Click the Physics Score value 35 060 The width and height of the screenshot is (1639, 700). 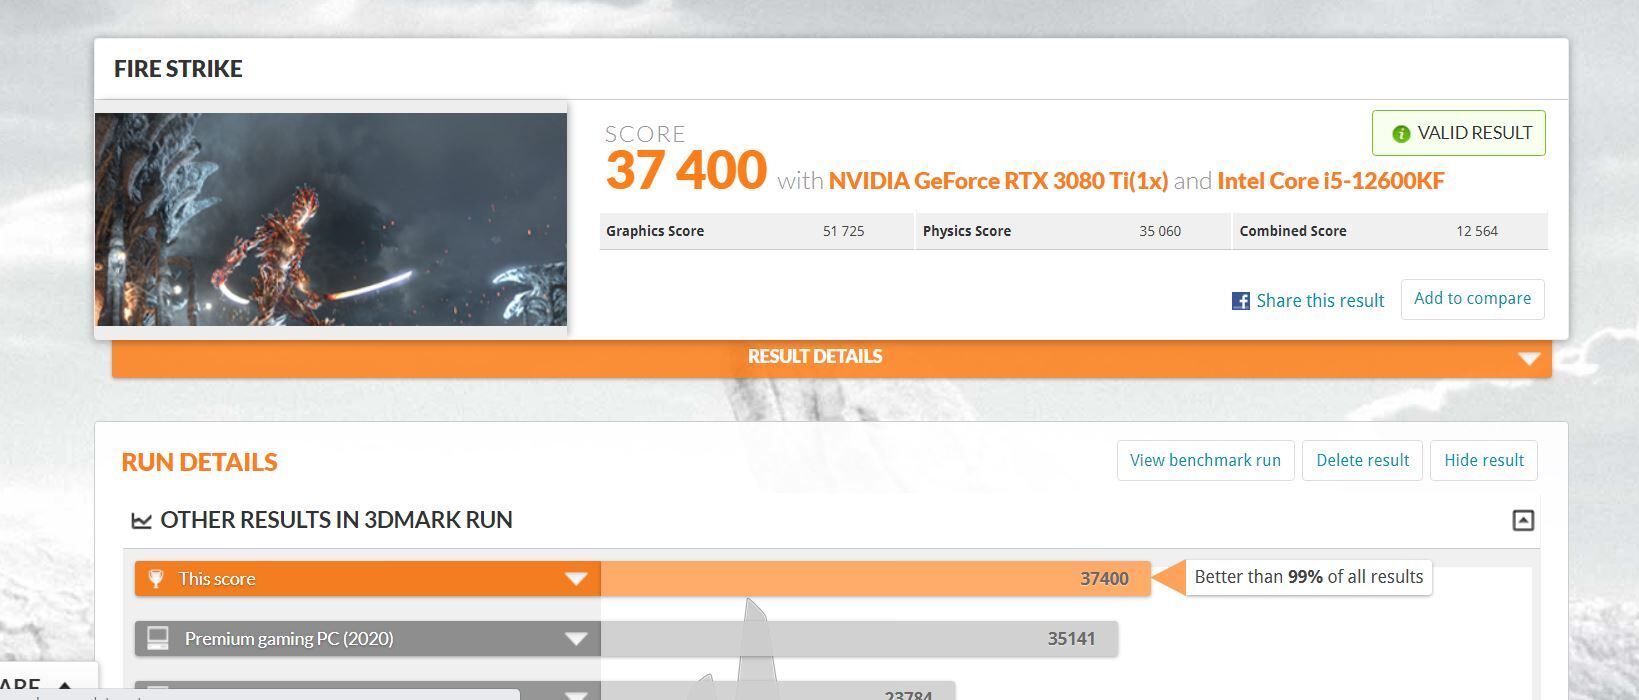click(1160, 231)
